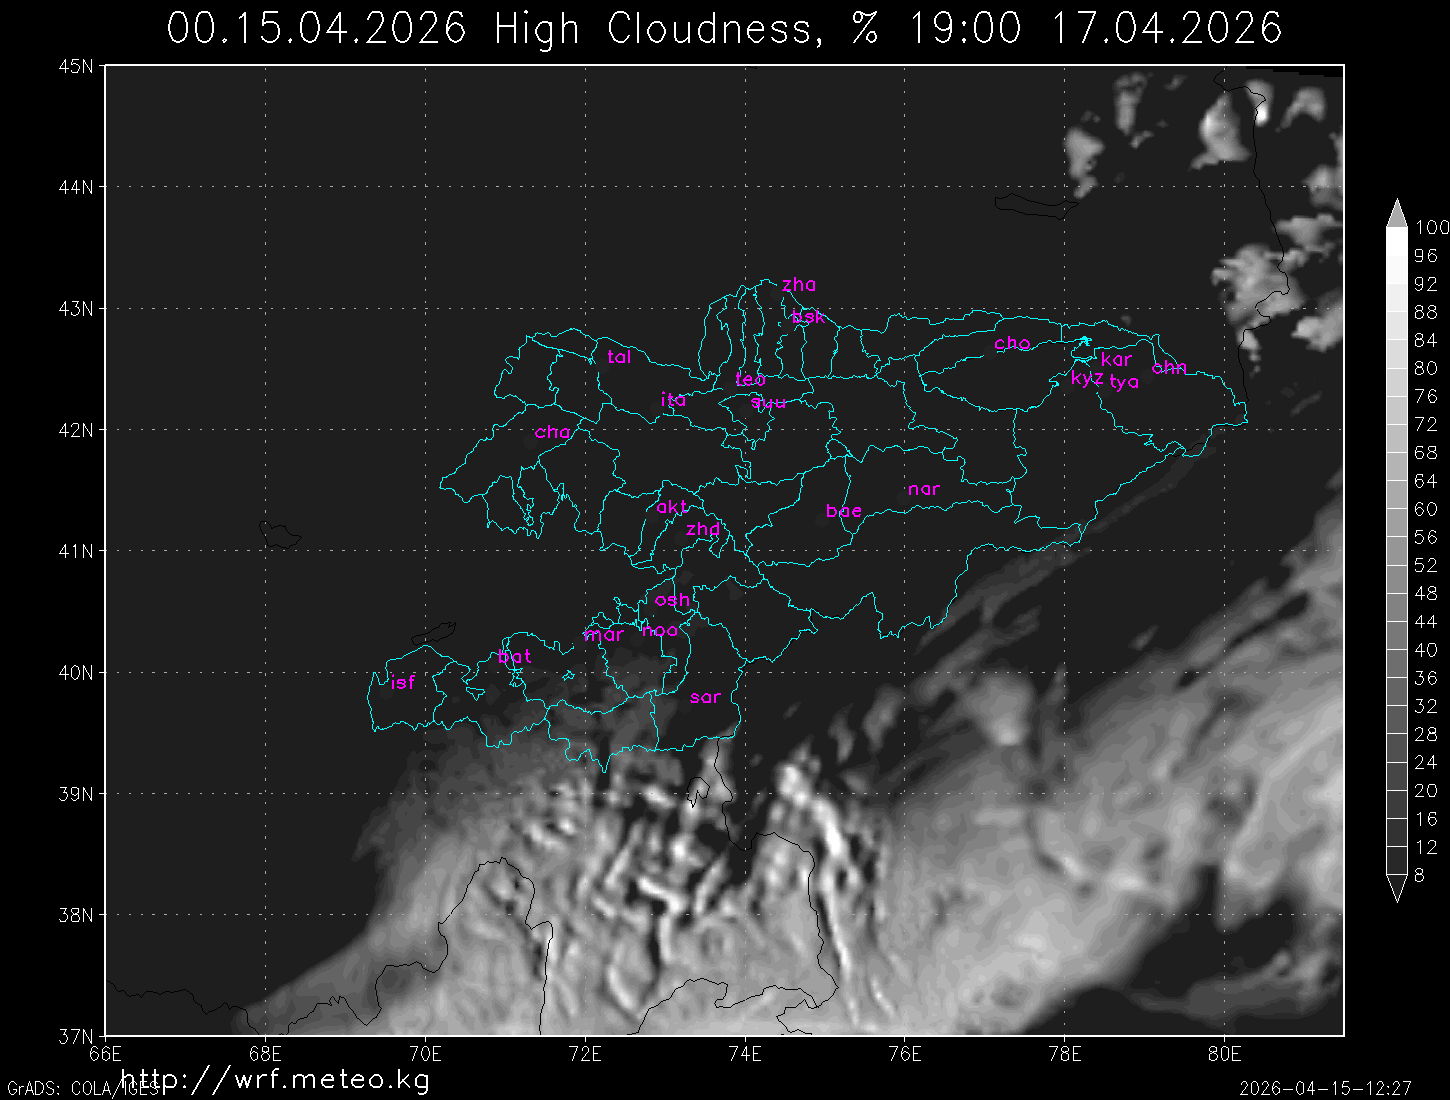Click the 'osh' station label
The width and height of the screenshot is (1450, 1100).
[672, 600]
